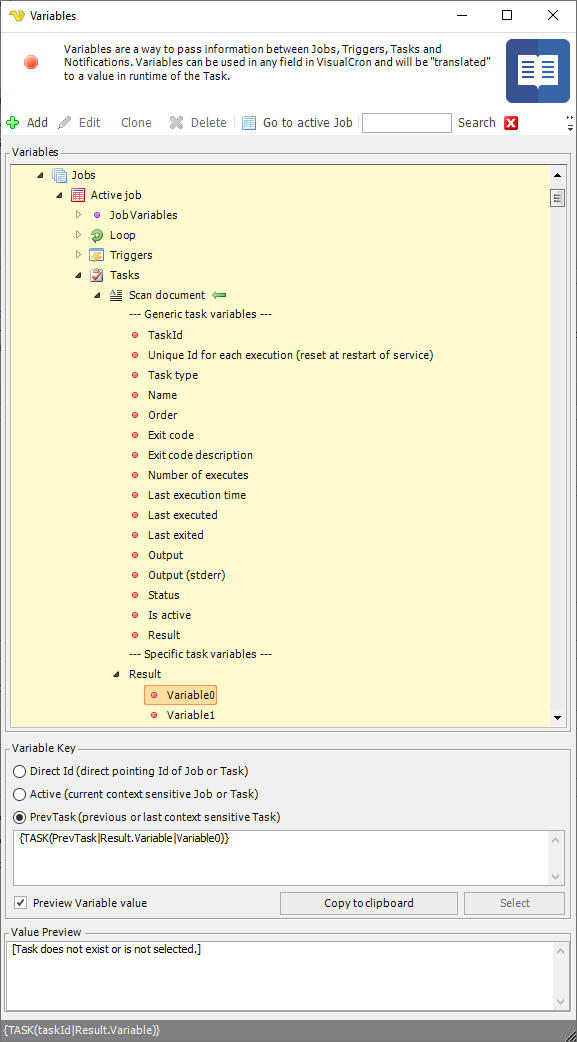Image resolution: width=577 pixels, height=1042 pixels.
Task: Click the tree vertical scrollbar thumb
Action: (557, 198)
